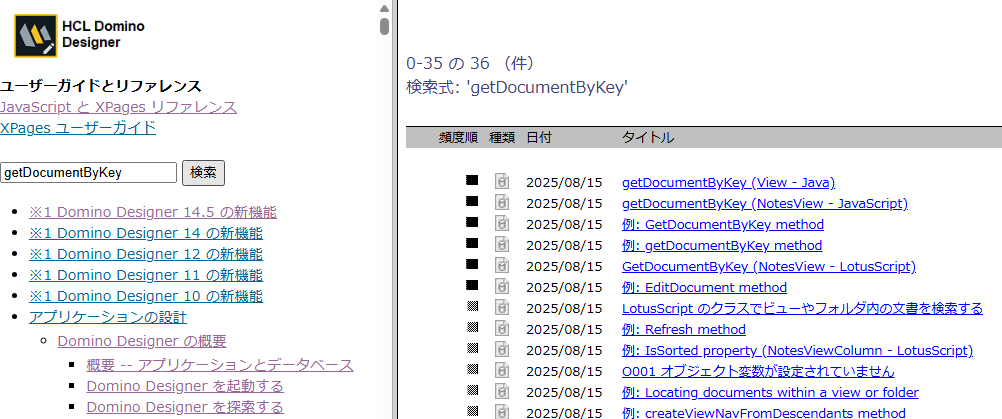Sort results by 日付 column header
1002x419 pixels.
click(x=538, y=137)
